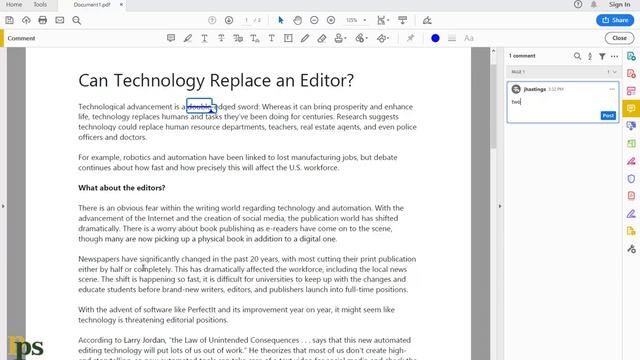The height and width of the screenshot is (360, 640).
Task: Open the highlighted Comment tool in sidebar
Action: click(x=631, y=108)
